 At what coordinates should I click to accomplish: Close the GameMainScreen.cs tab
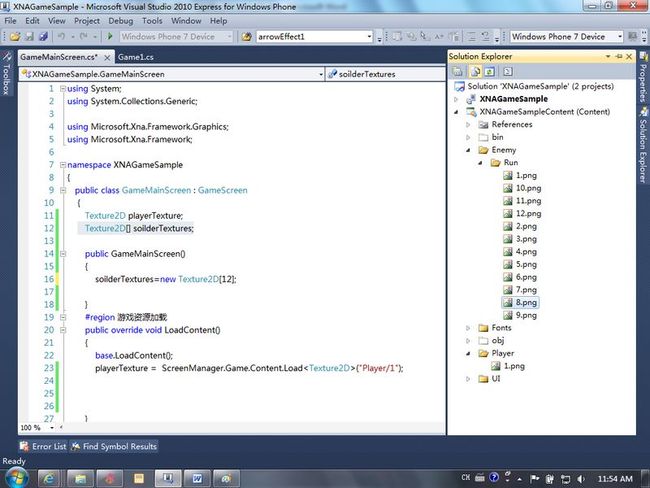(x=107, y=57)
